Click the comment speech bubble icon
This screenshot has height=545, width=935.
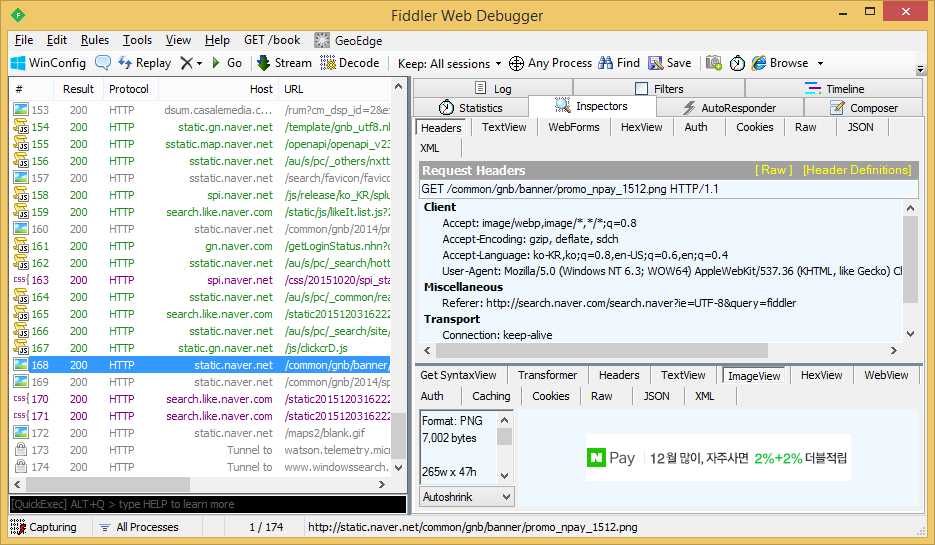pos(103,63)
